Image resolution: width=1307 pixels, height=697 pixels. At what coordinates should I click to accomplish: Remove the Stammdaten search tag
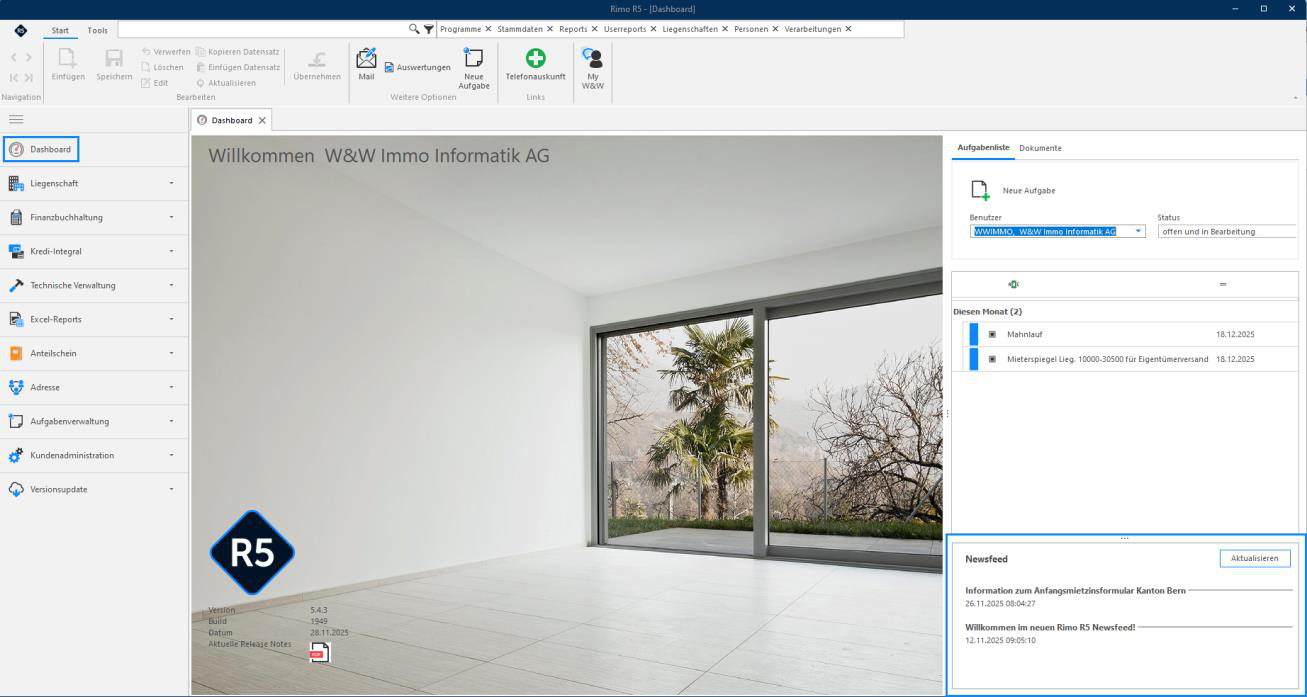(550, 29)
